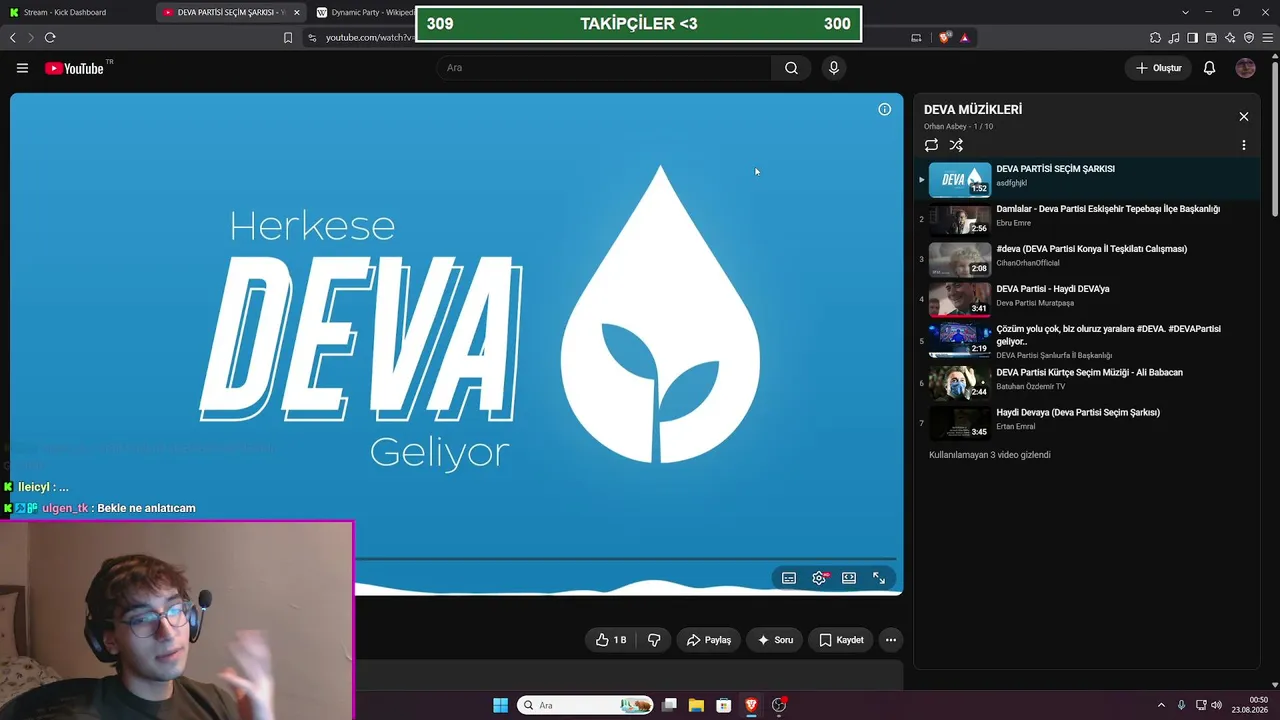The width and height of the screenshot is (1280, 720).
Task: Open the Çözüm yolu çok playlist video
Action: point(1088,341)
